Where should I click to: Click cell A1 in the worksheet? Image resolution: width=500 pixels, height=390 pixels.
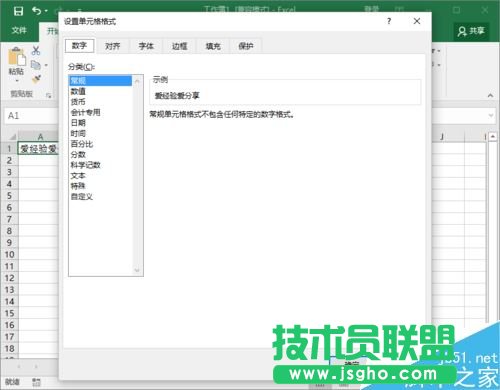[38, 149]
